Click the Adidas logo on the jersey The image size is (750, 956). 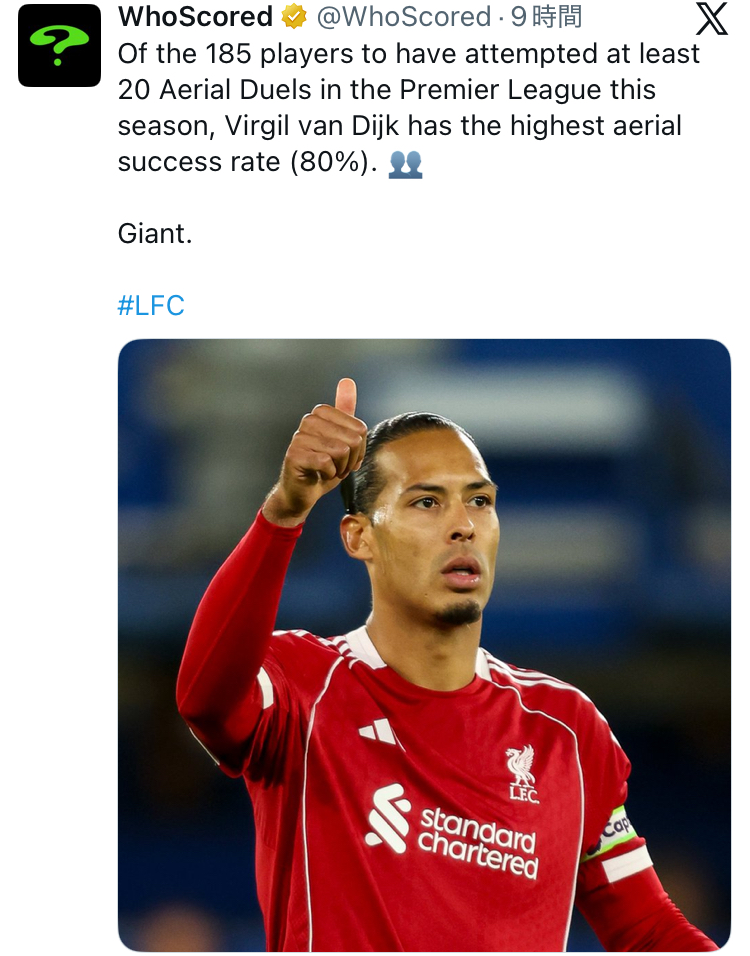click(x=378, y=731)
